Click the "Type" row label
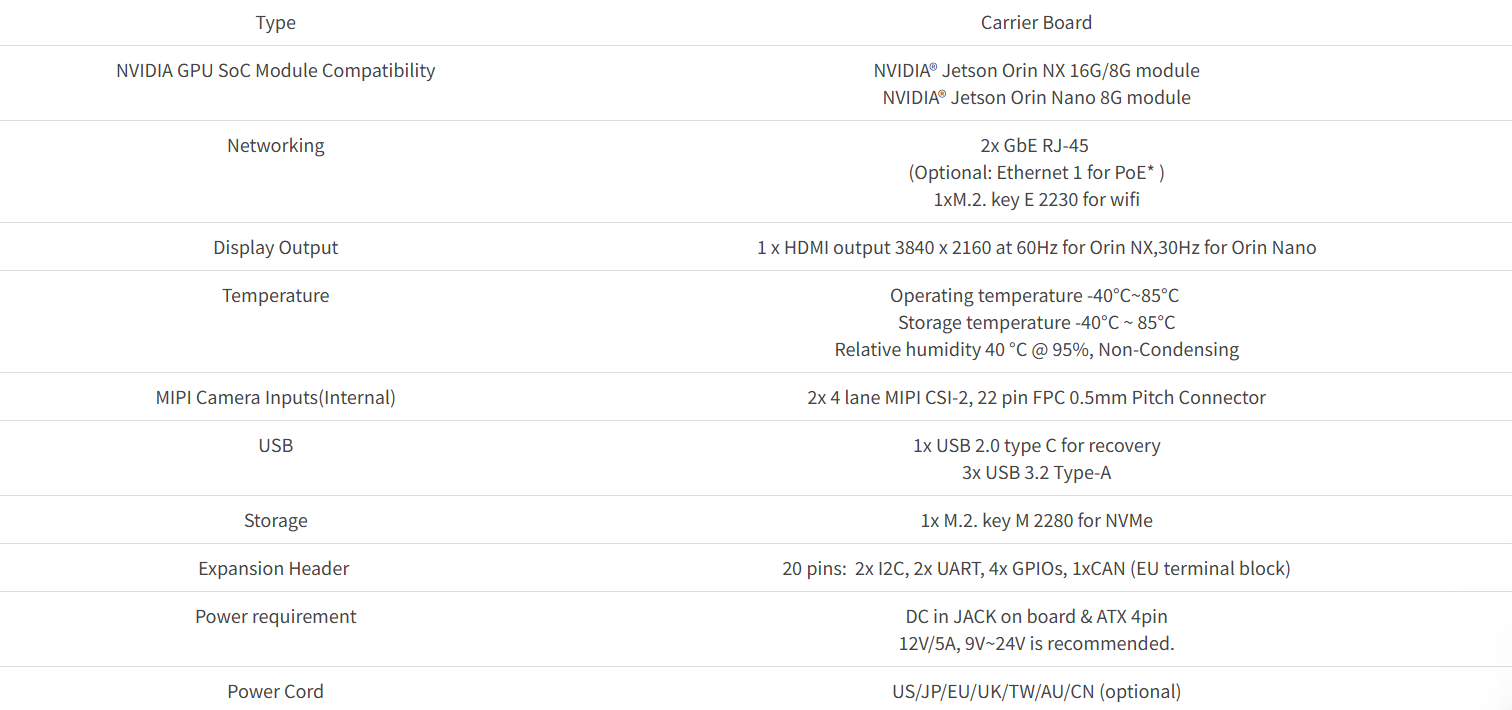Viewport: 1512px width, 710px height. click(275, 22)
